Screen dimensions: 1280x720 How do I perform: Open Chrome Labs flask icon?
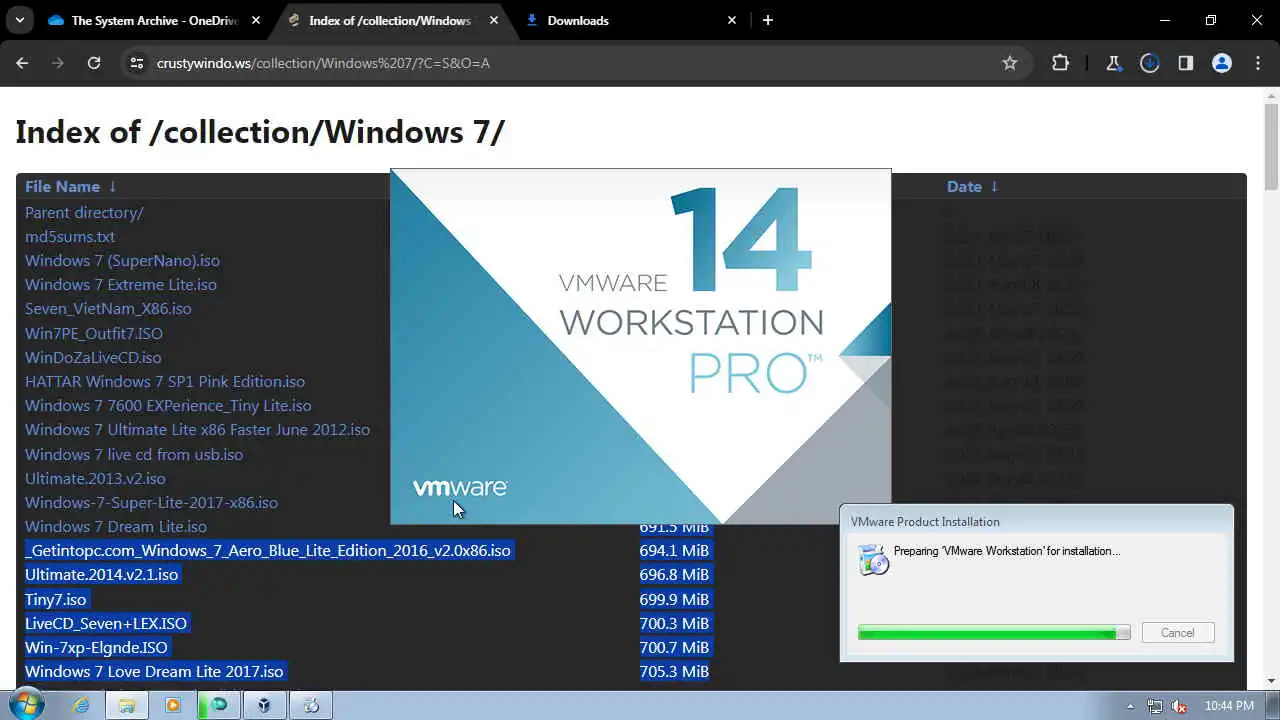pyautogui.click(x=1114, y=63)
